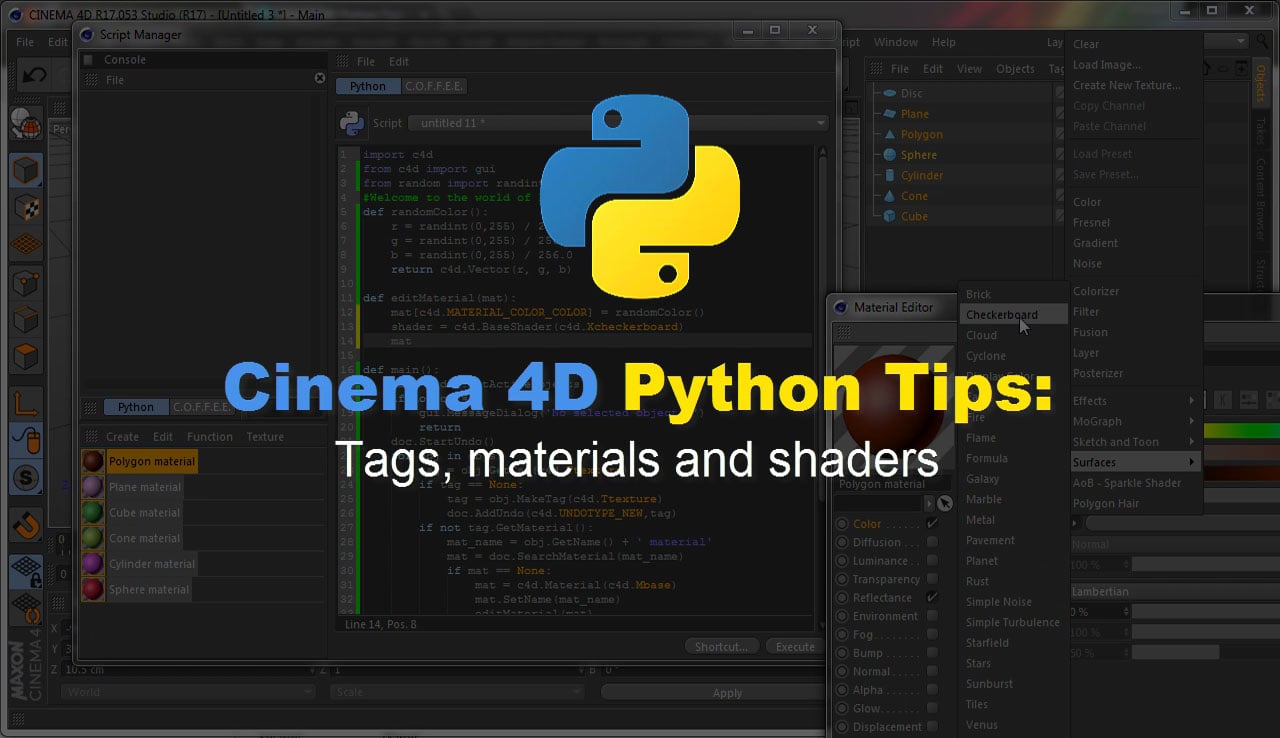
Task: Expand the Sketch and Toon submenu
Action: click(x=1133, y=442)
